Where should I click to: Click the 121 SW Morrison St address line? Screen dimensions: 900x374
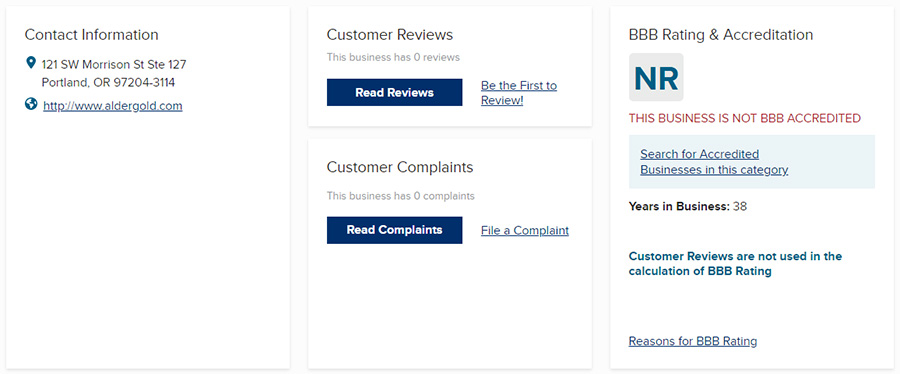(114, 64)
